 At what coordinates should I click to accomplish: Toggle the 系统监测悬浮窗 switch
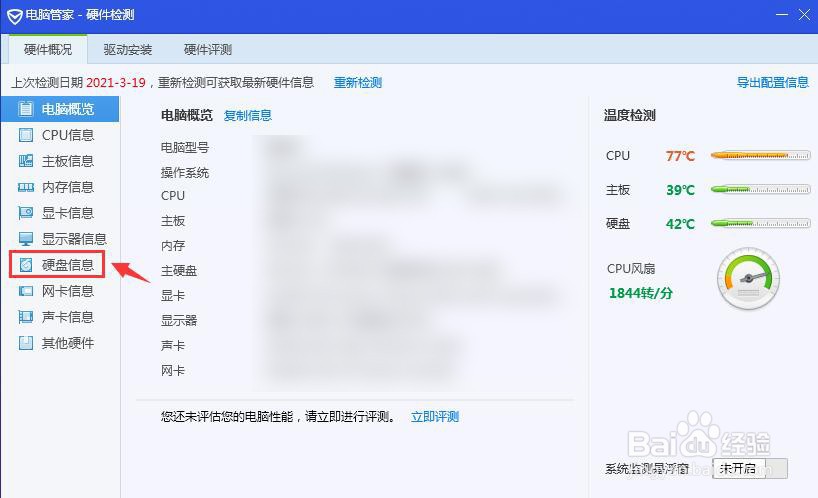[x=750, y=468]
